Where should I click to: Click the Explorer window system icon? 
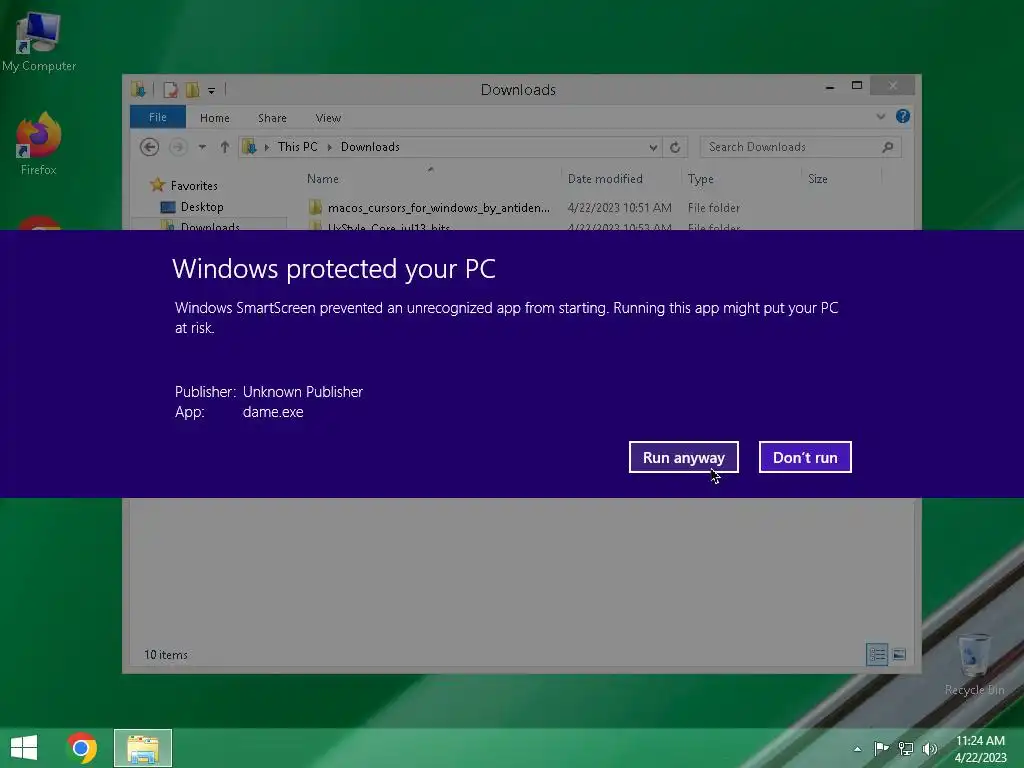138,89
